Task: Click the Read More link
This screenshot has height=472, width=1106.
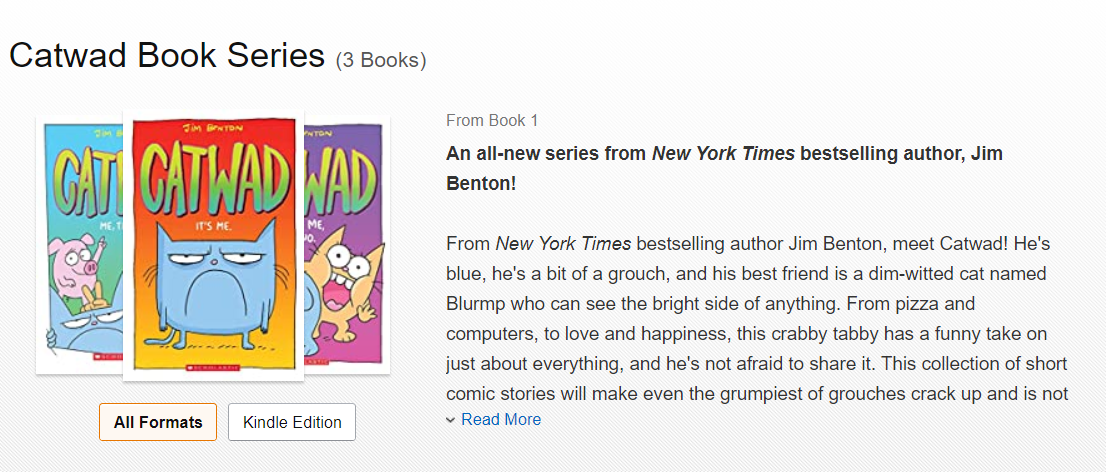Action: tap(501, 419)
